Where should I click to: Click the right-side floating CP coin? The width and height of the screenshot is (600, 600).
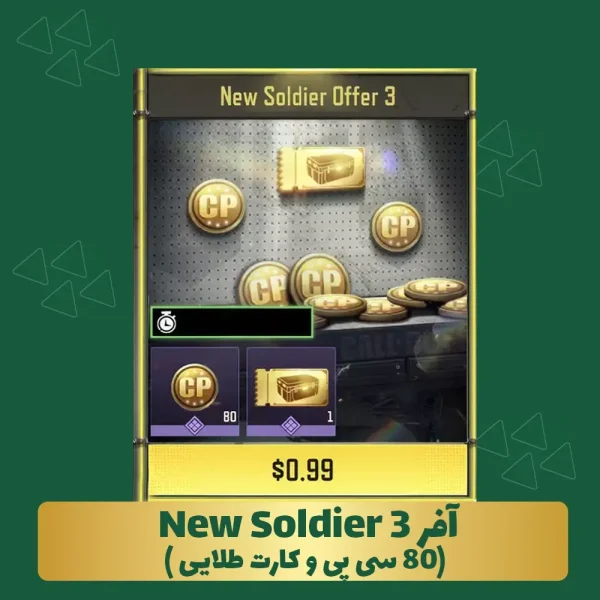pyautogui.click(x=397, y=227)
